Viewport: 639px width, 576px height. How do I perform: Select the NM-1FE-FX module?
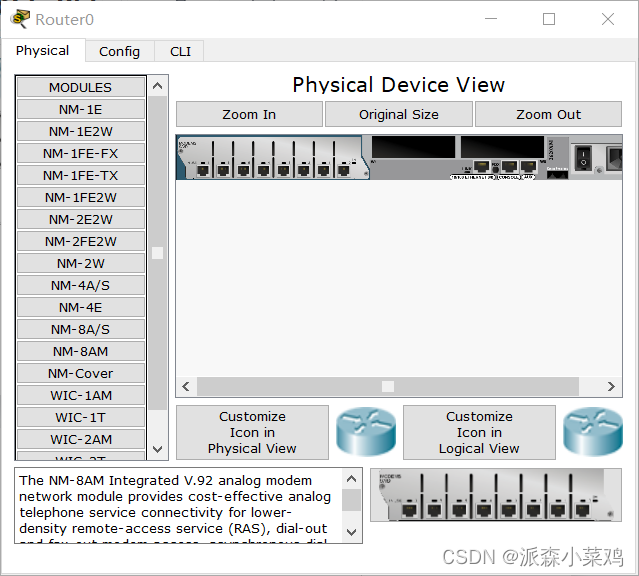(81, 153)
